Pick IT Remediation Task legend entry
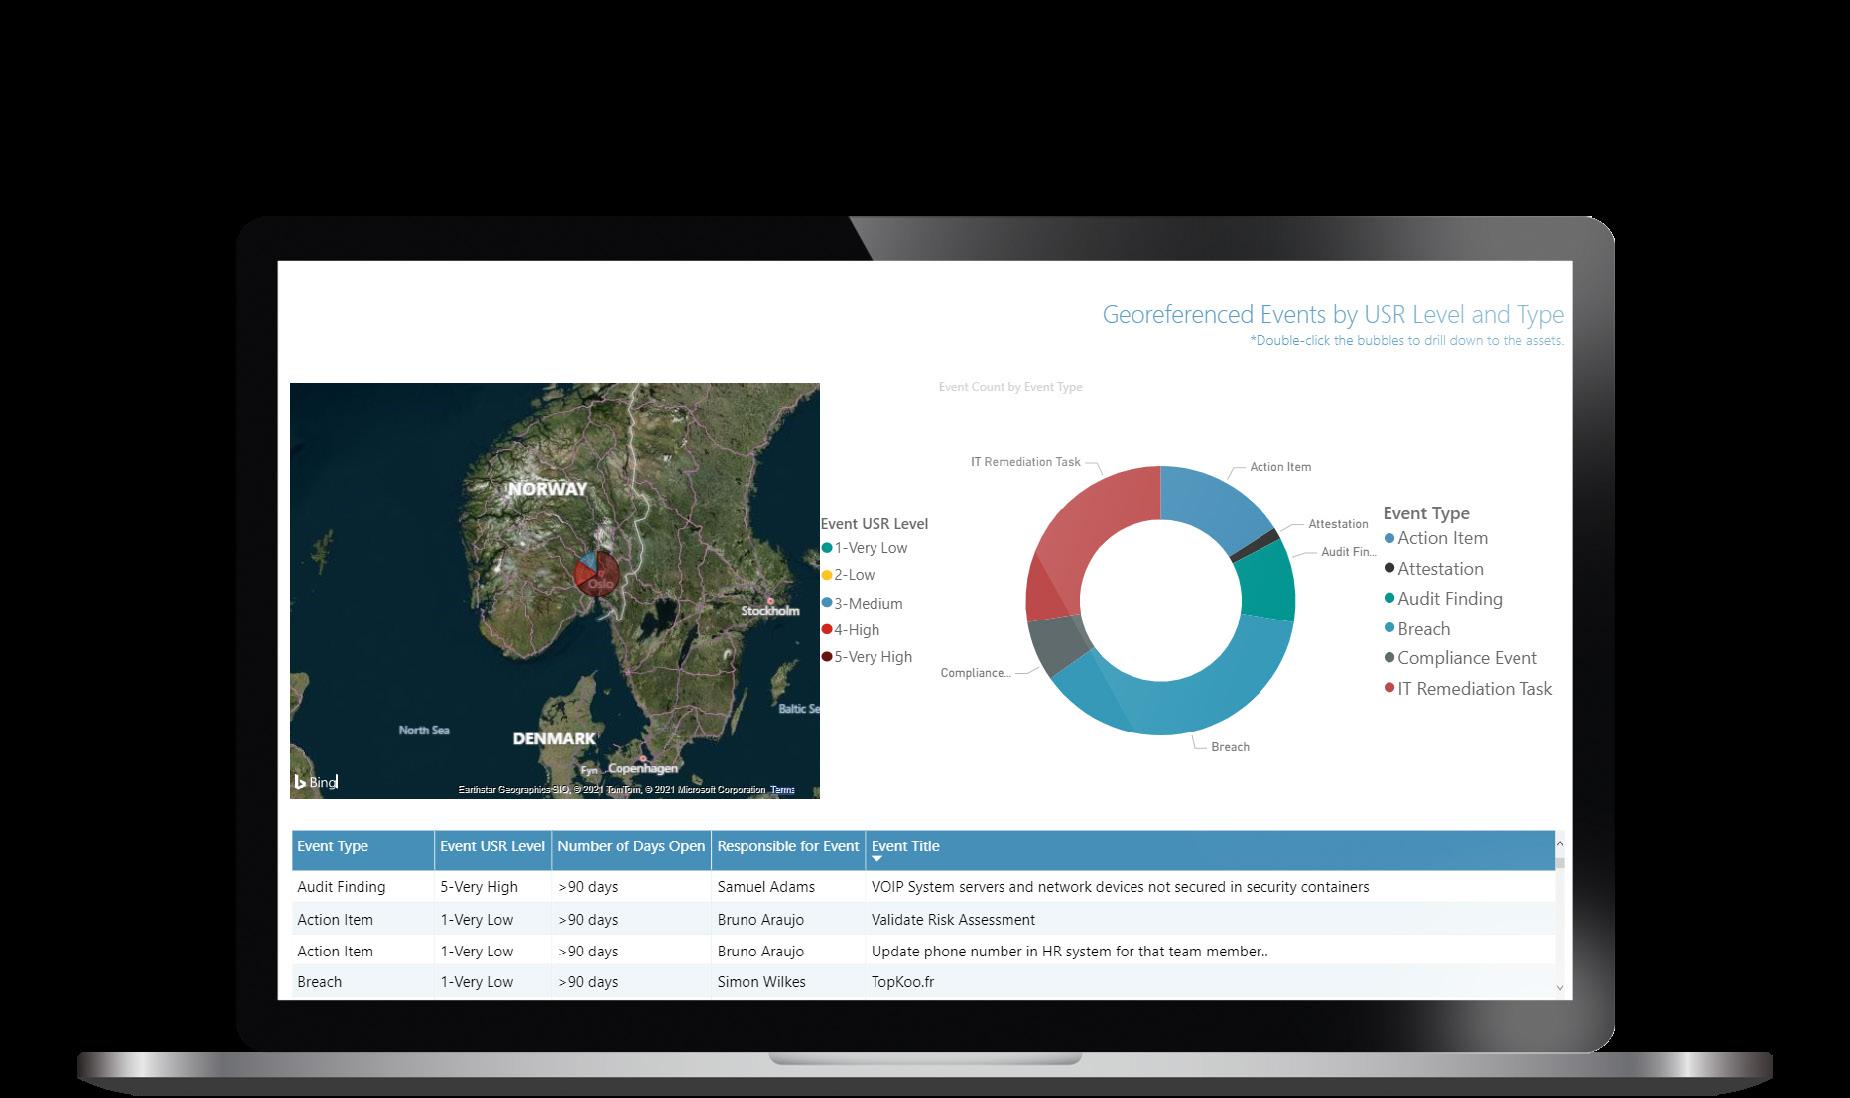The image size is (1850, 1098). 1468,689
